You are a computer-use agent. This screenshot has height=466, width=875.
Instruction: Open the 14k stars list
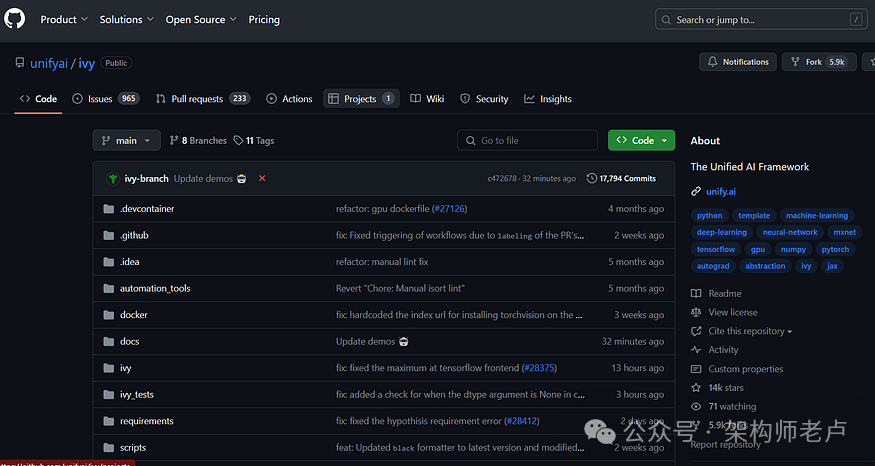pyautogui.click(x=725, y=388)
